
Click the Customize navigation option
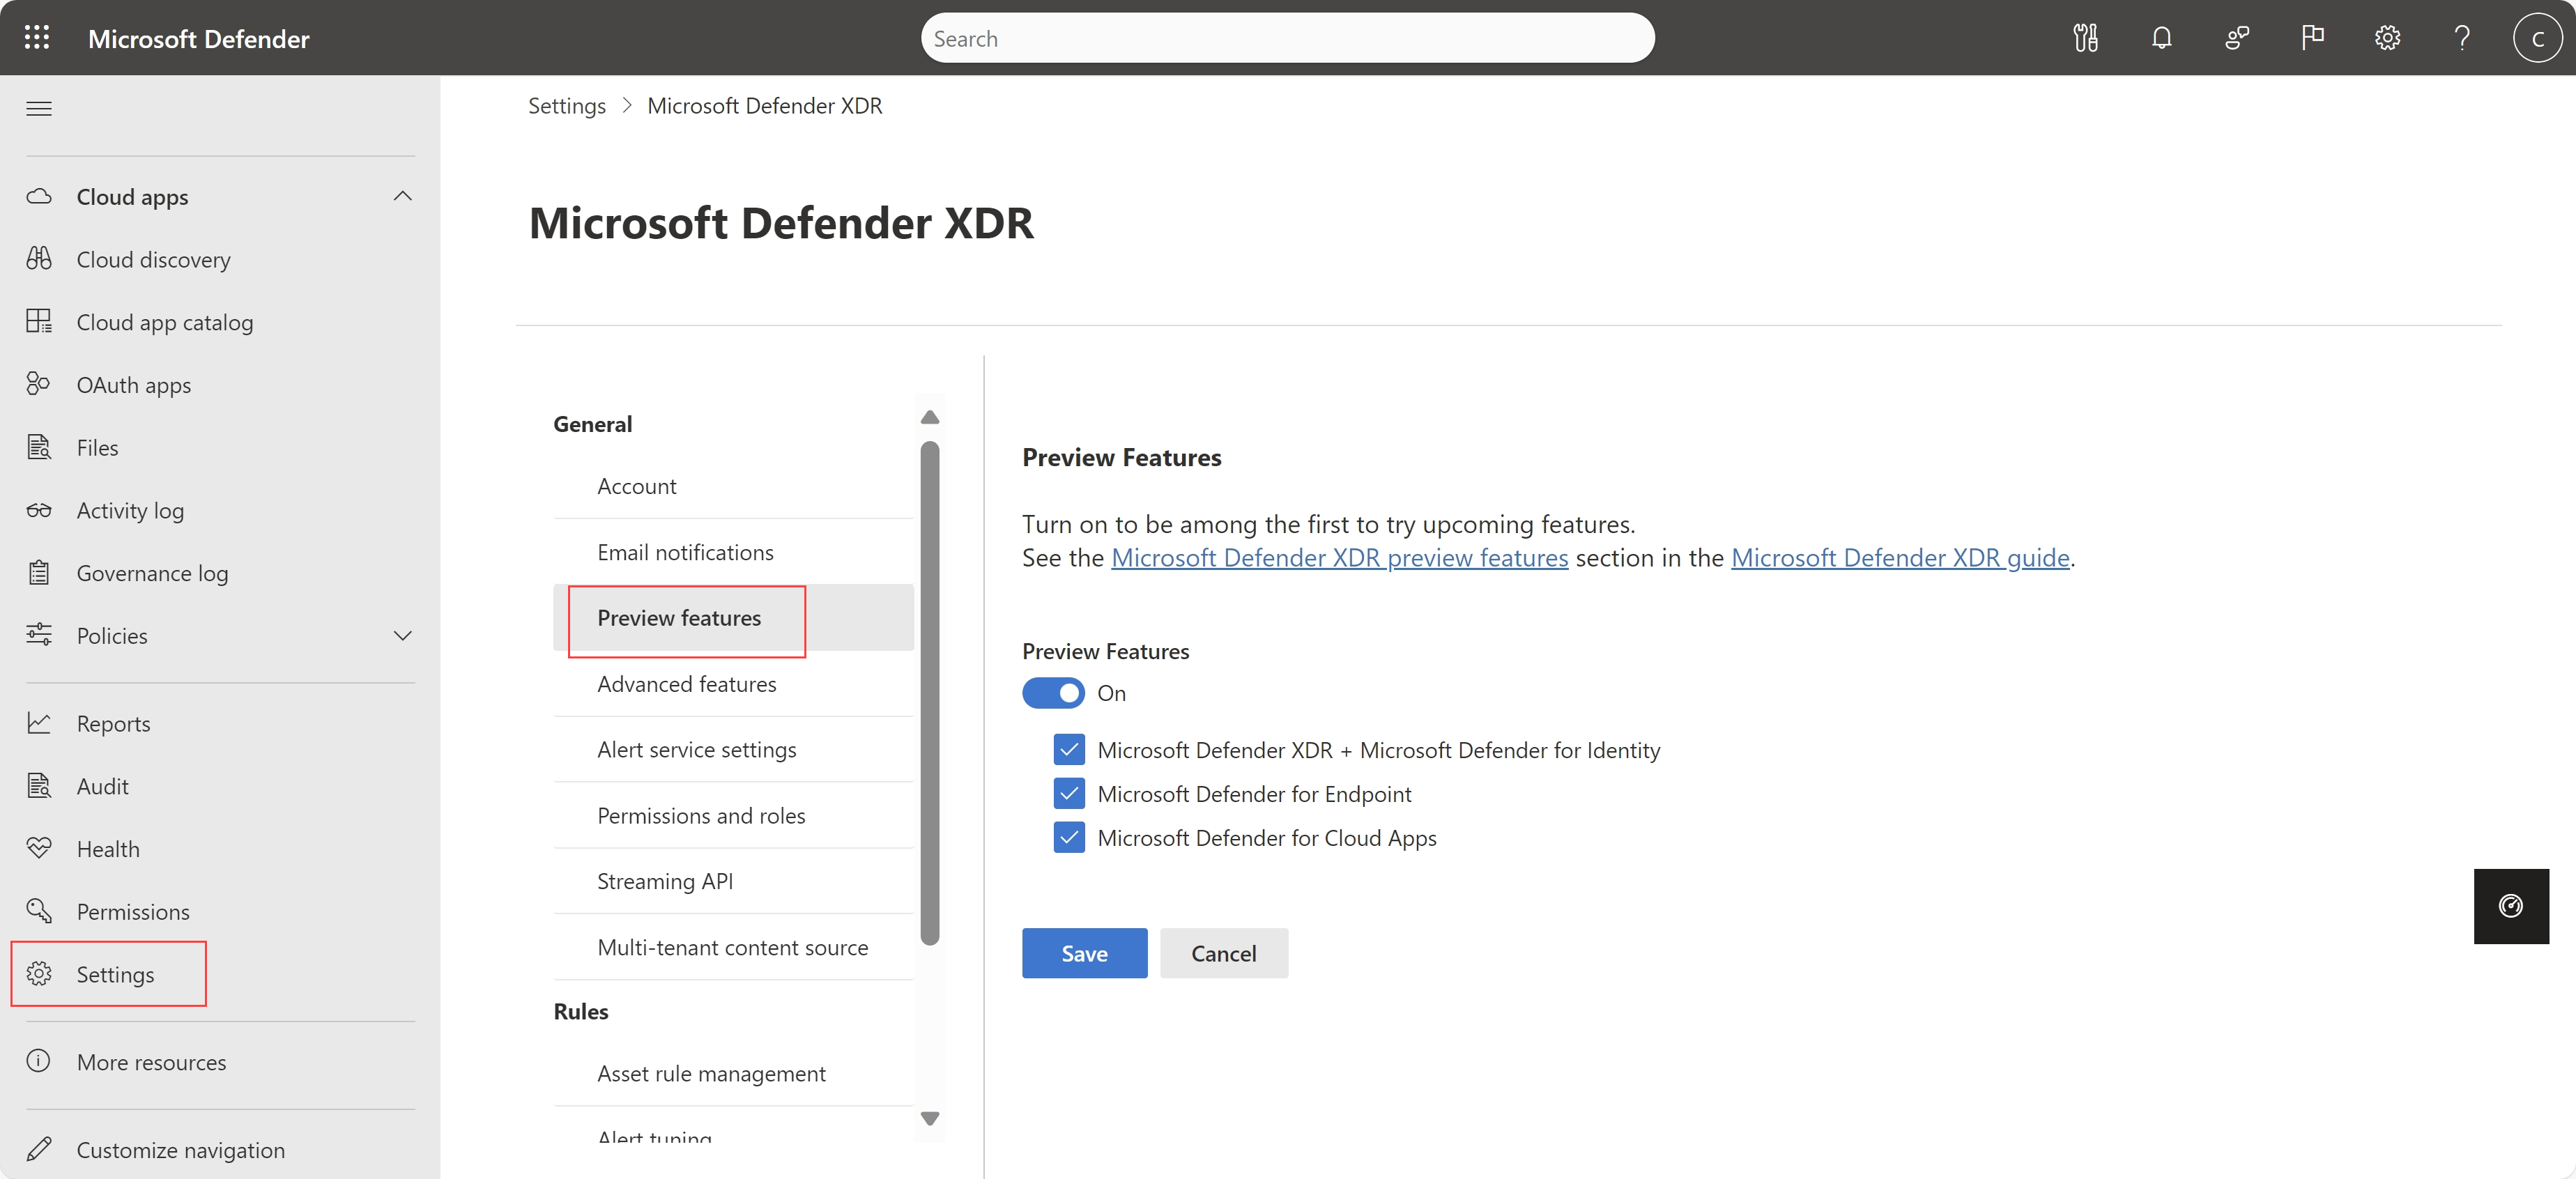click(x=178, y=1148)
